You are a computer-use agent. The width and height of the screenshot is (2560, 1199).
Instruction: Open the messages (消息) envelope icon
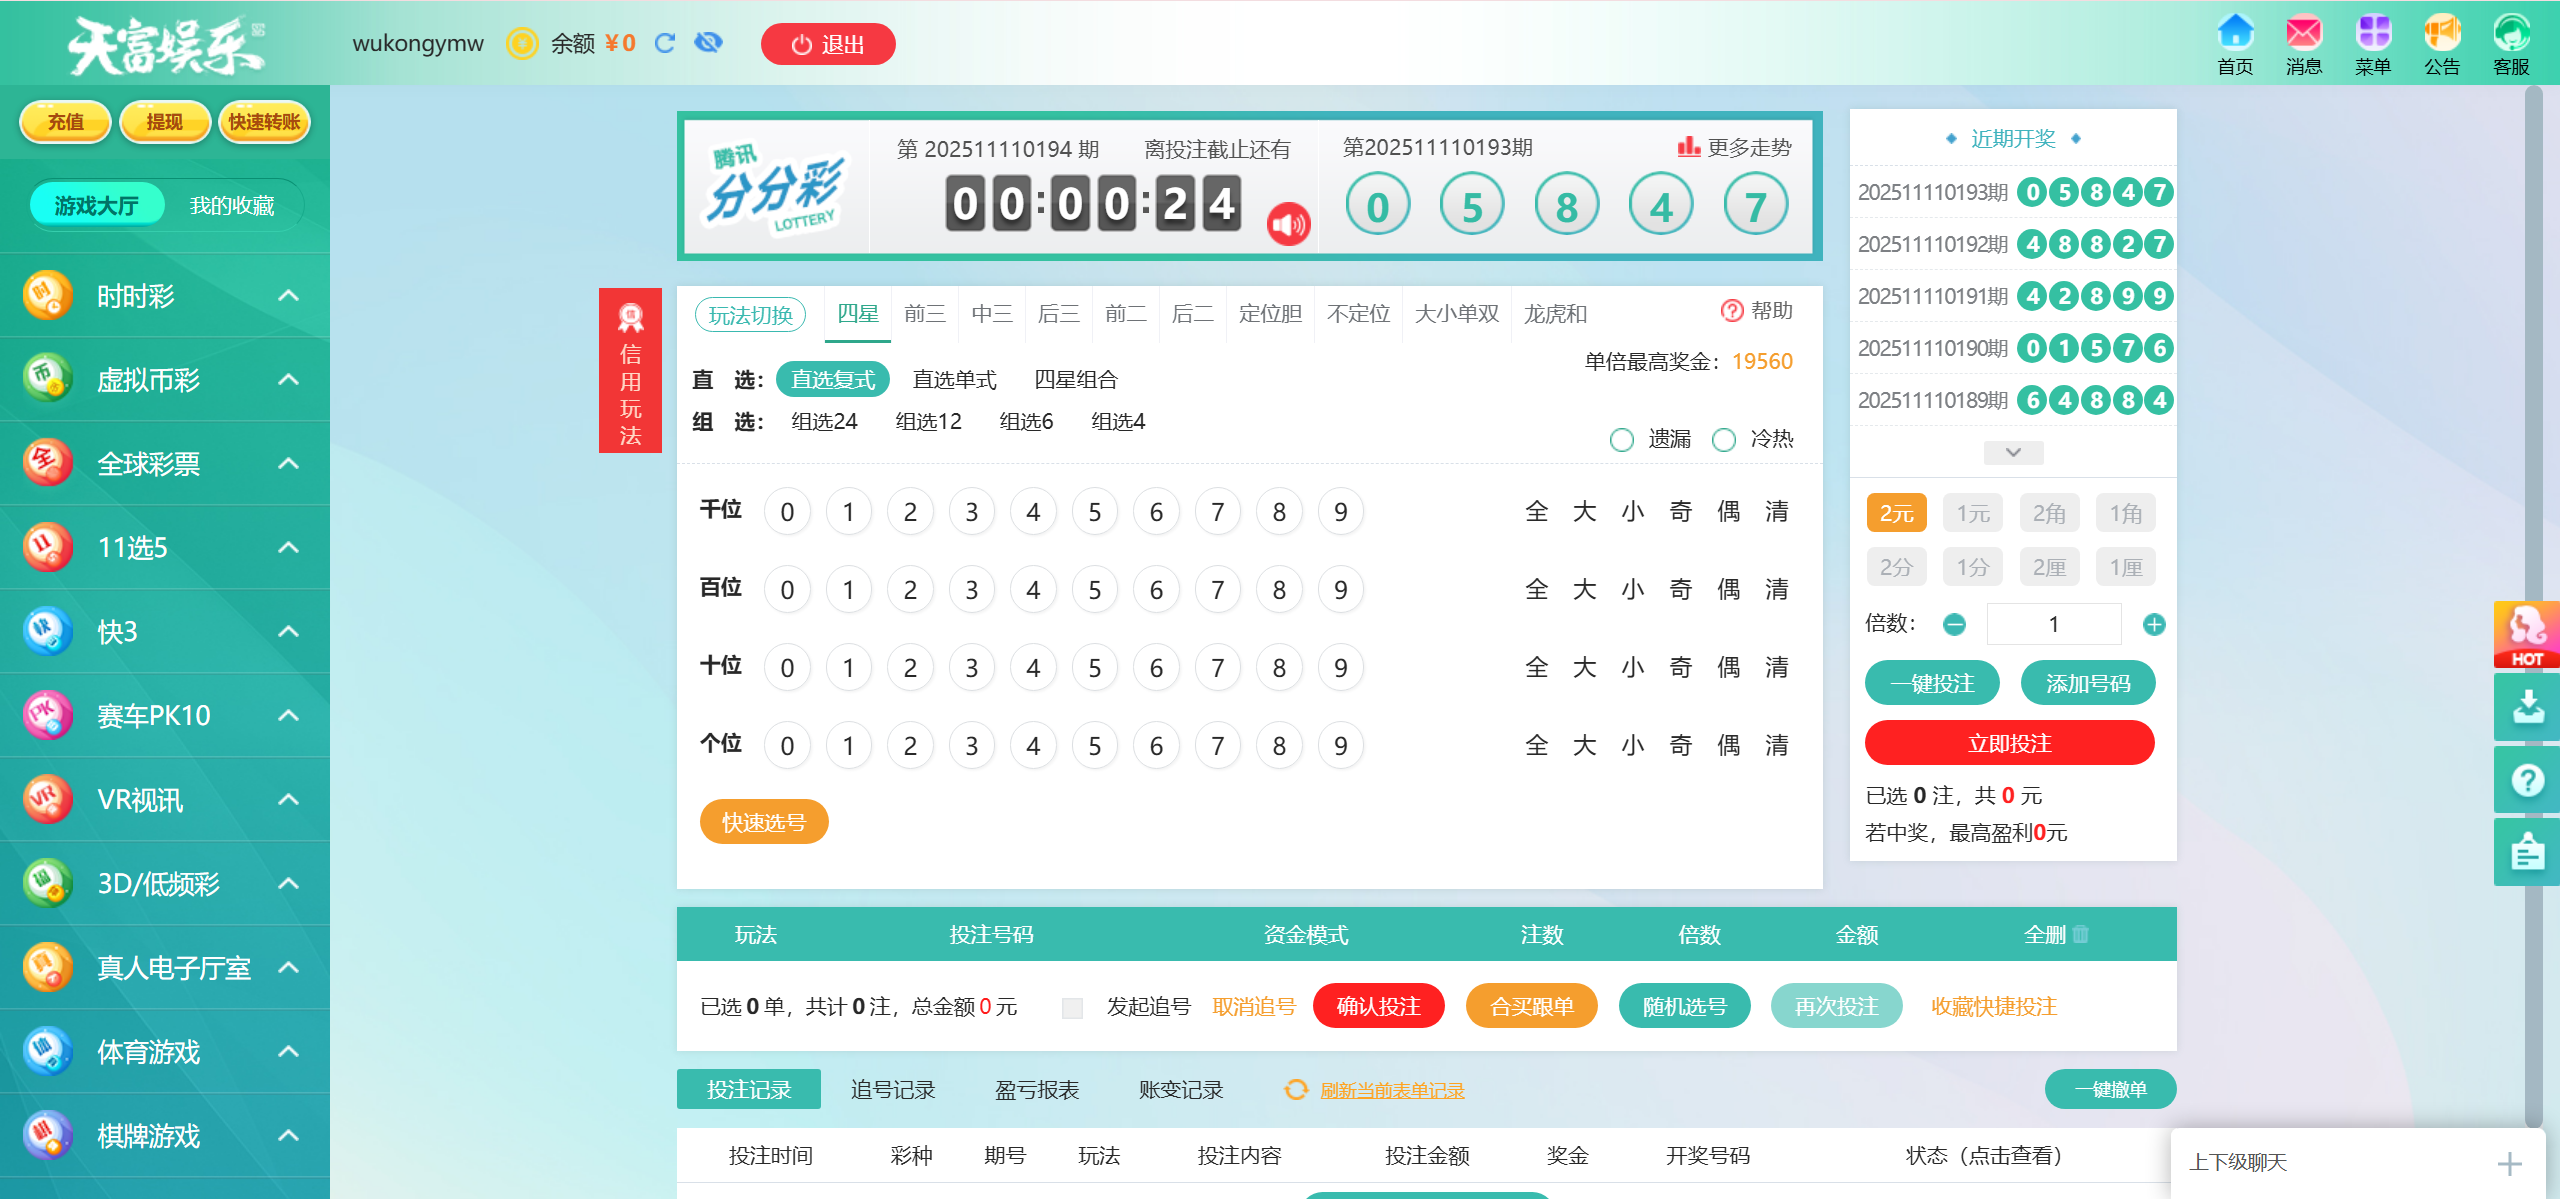coord(2303,33)
